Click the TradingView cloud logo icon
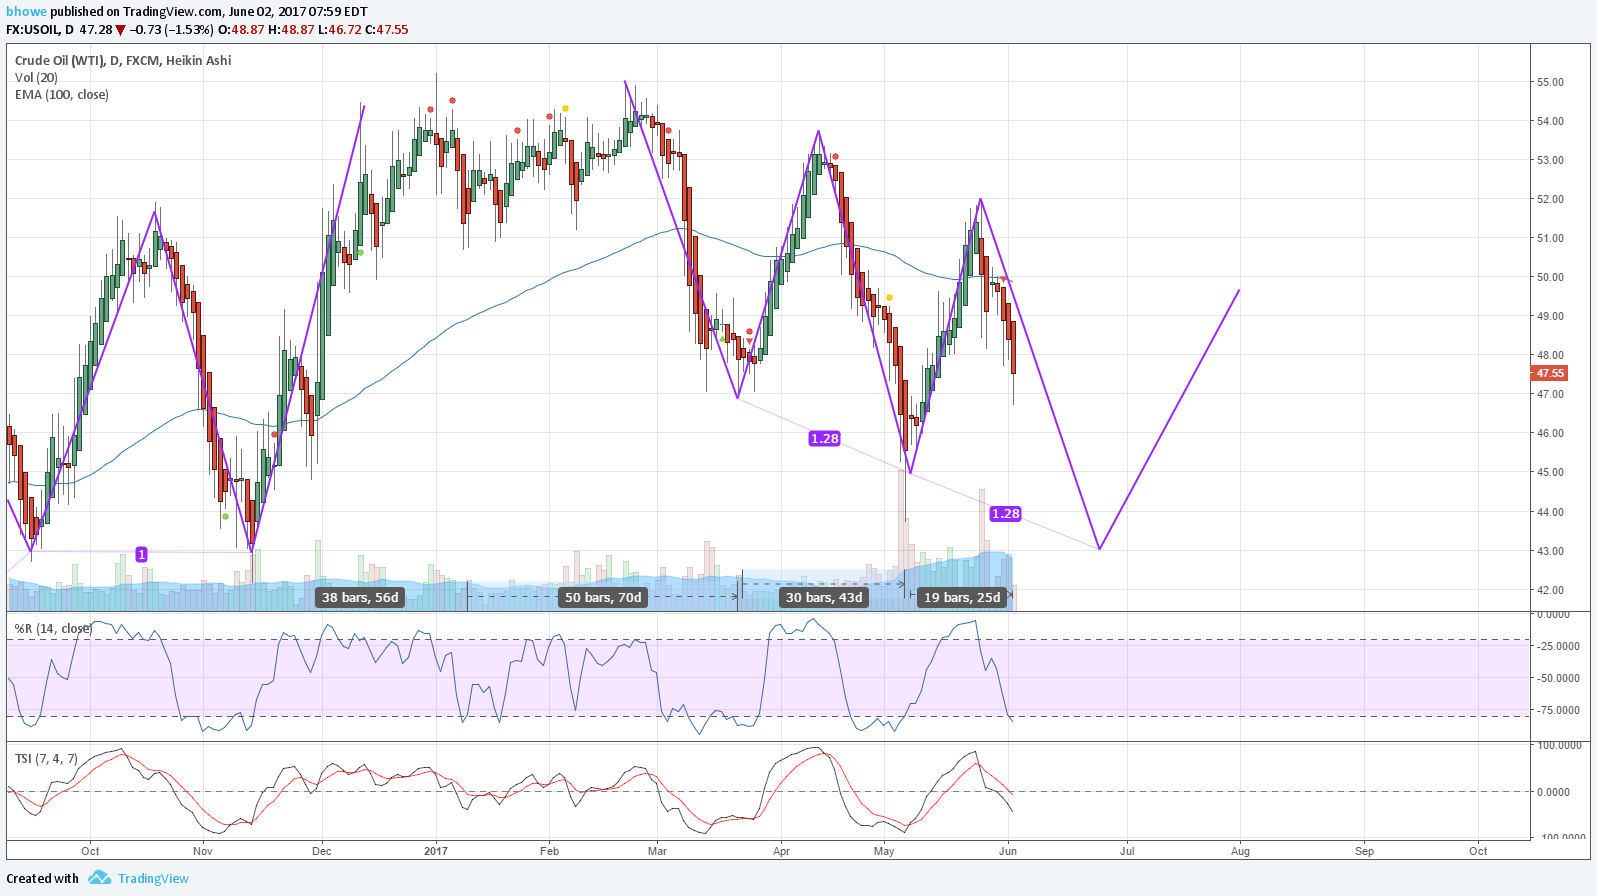Viewport: 1597px width, 896px height. point(99,878)
